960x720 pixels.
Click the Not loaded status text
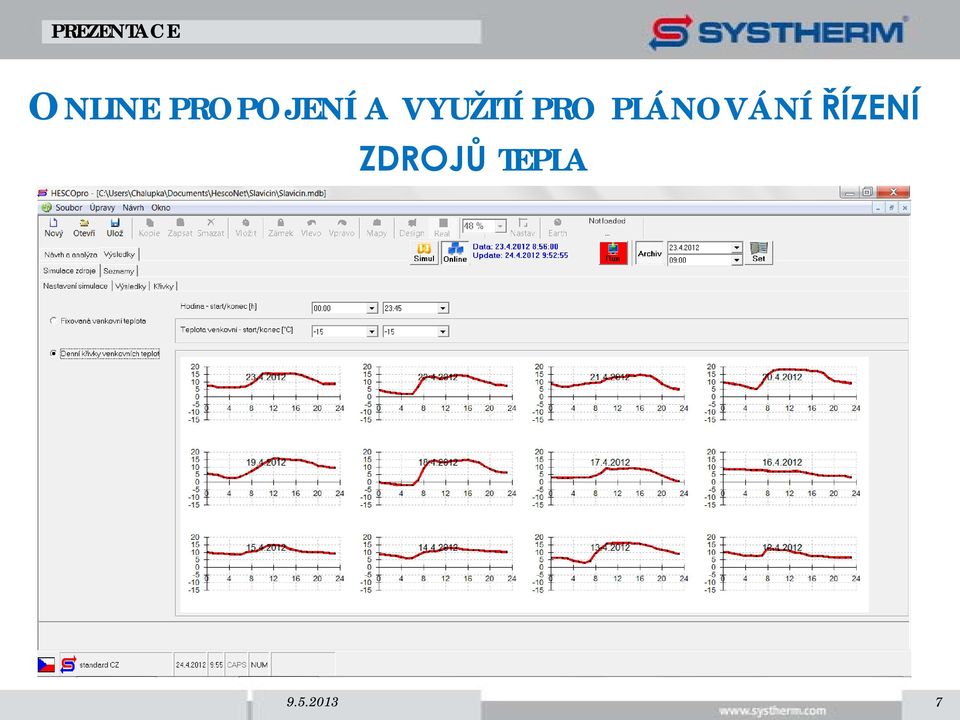coord(607,221)
